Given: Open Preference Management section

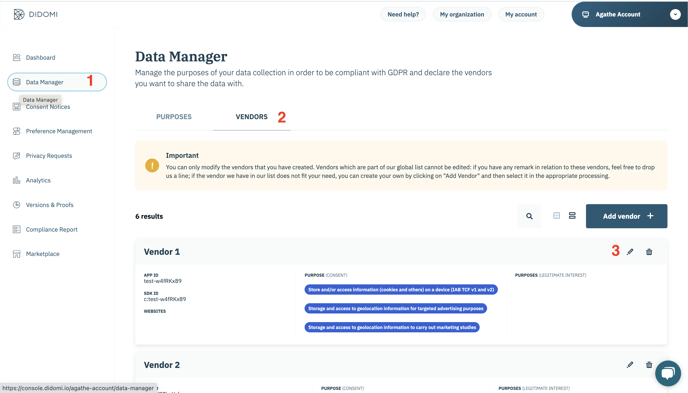Looking at the screenshot, I should [59, 131].
